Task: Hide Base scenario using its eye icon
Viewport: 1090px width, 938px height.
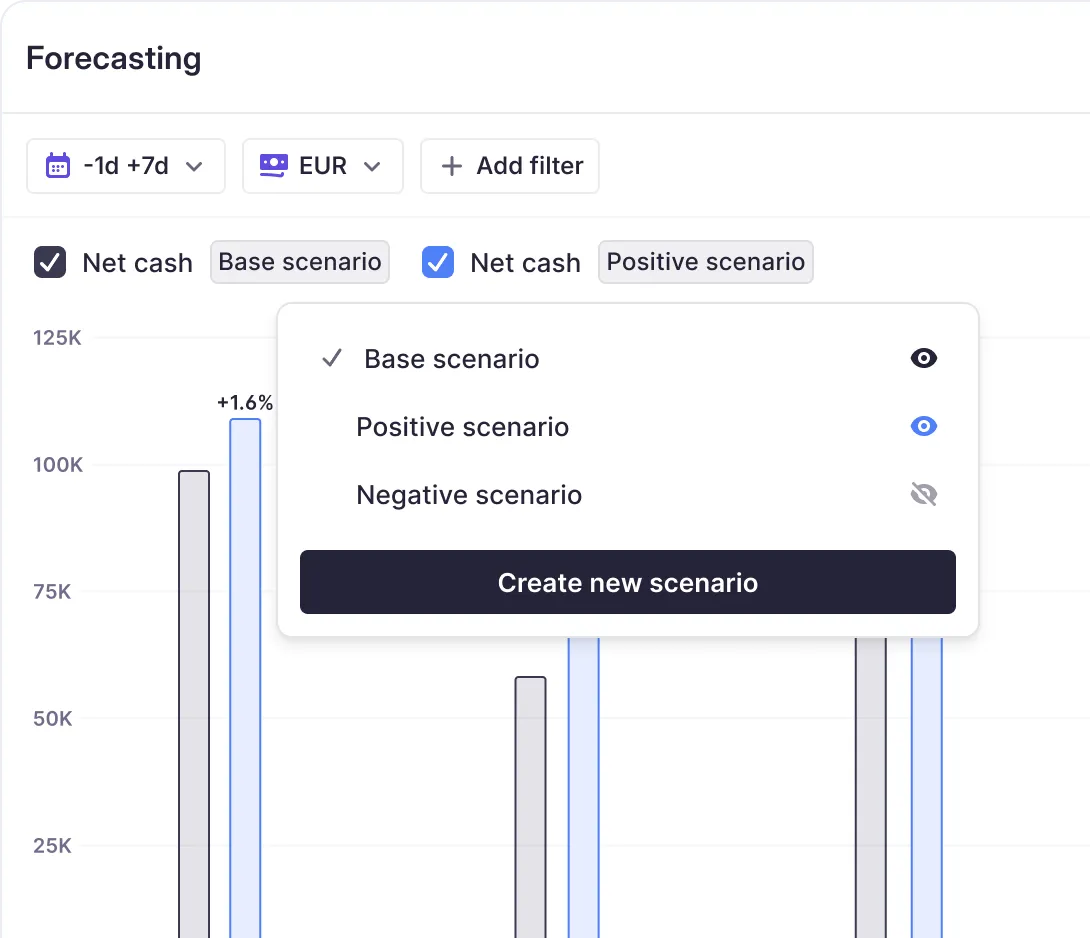Action: coord(924,359)
